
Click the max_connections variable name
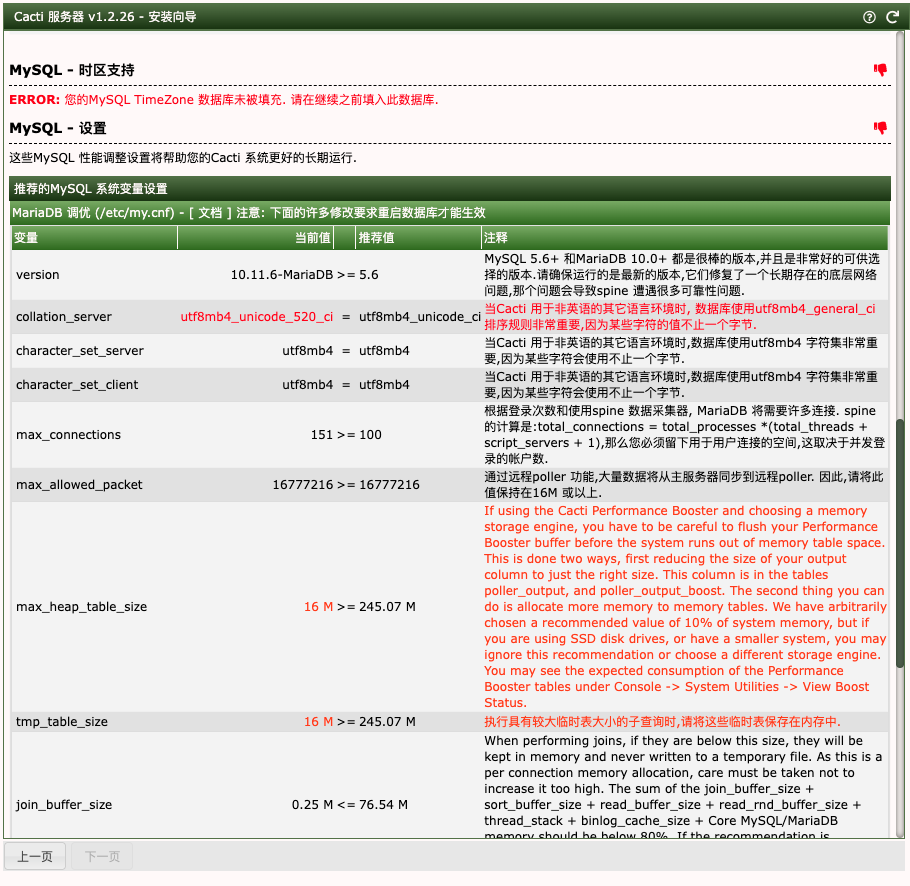(68, 435)
